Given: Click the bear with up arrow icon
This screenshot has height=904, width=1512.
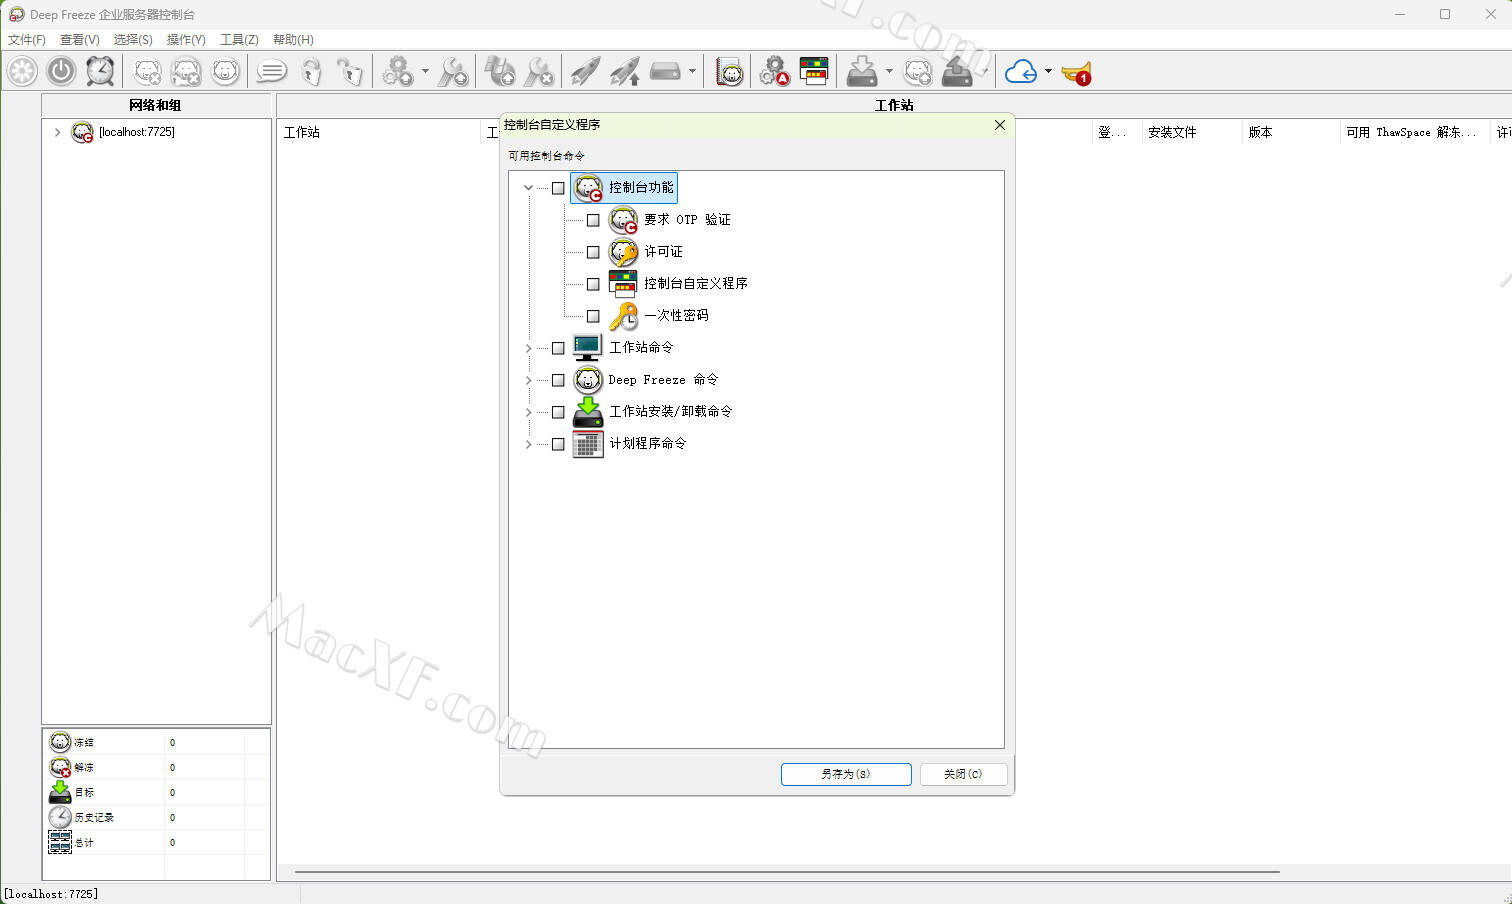Looking at the screenshot, I should pyautogui.click(x=918, y=72).
